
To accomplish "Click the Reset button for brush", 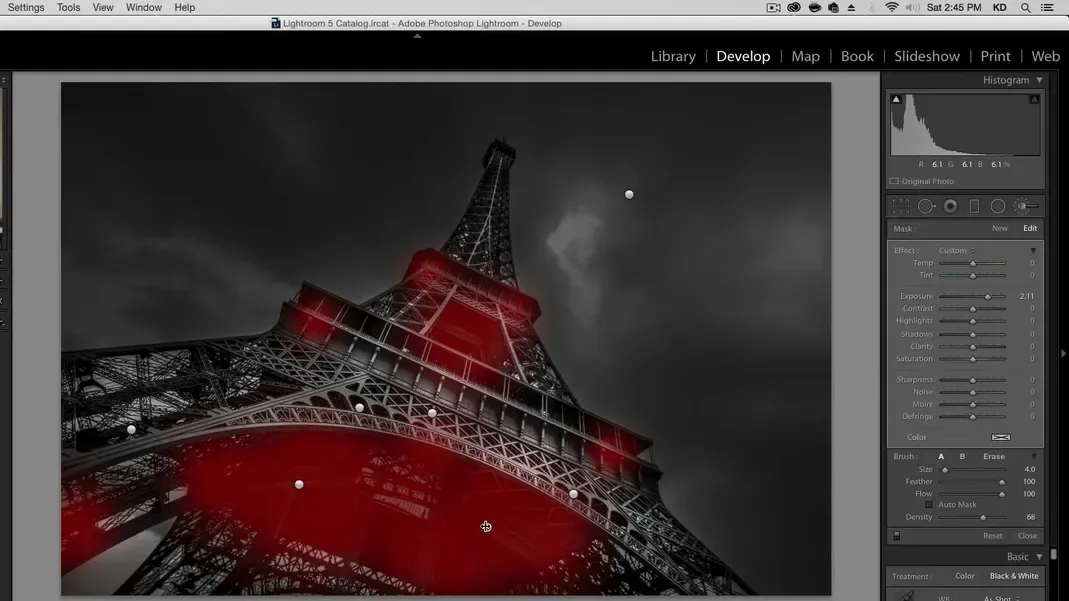I will click(x=992, y=536).
